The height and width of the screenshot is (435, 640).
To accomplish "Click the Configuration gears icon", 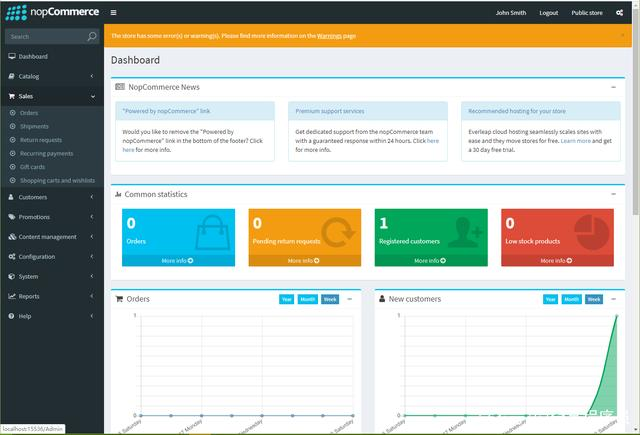I will (x=12, y=257).
